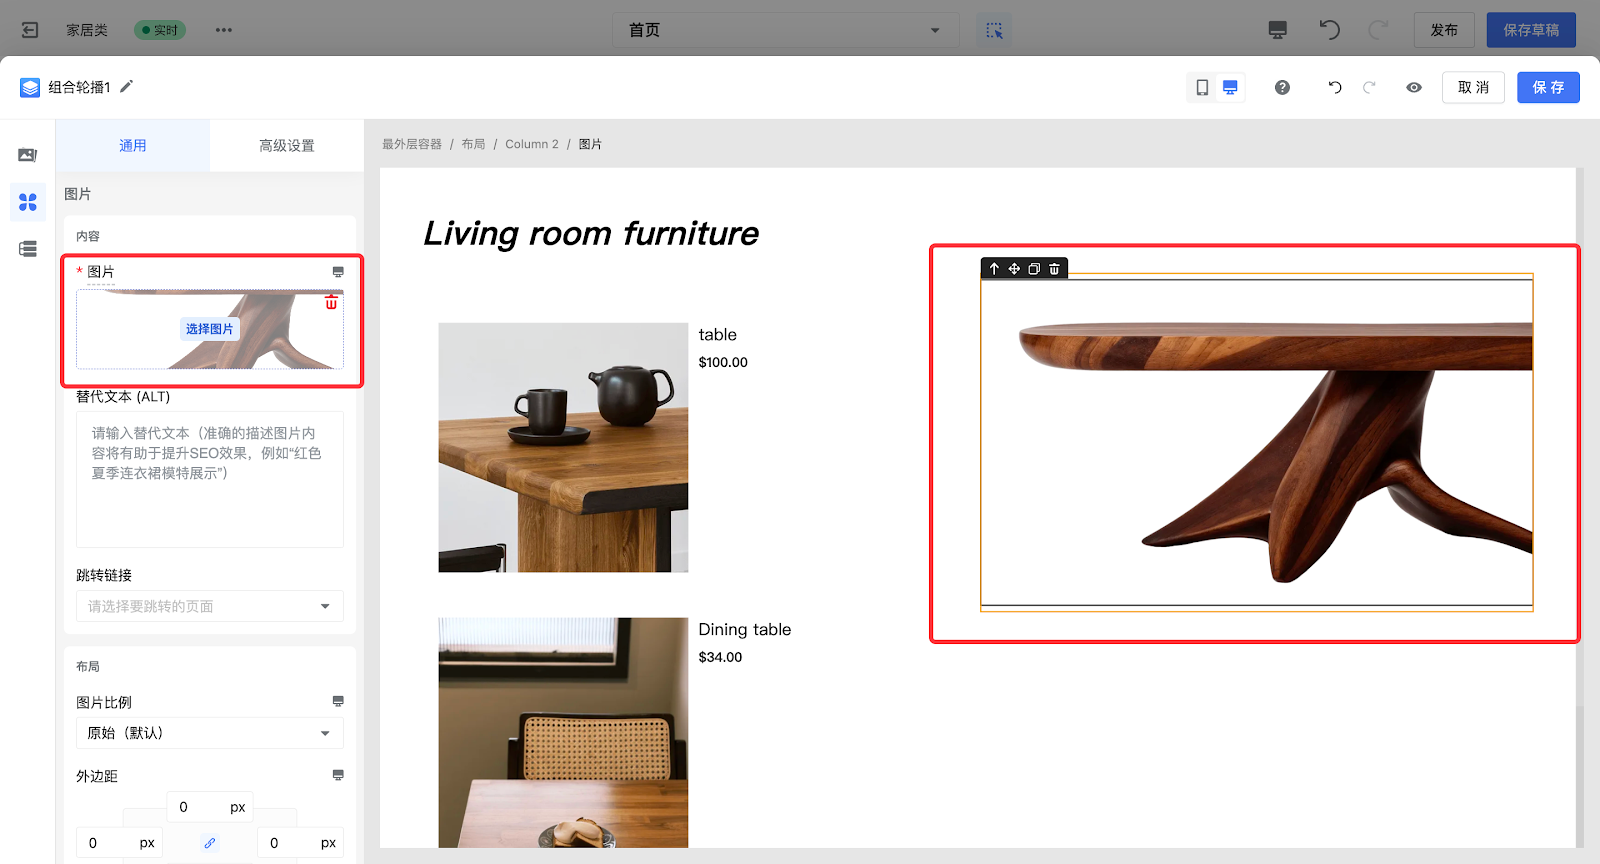
Task: Open the 图片比例 ratio dropdown
Action: 210,733
